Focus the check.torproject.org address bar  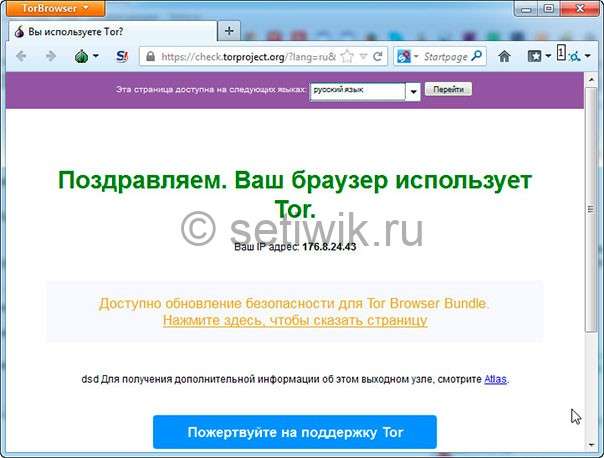pyautogui.click(x=247, y=57)
